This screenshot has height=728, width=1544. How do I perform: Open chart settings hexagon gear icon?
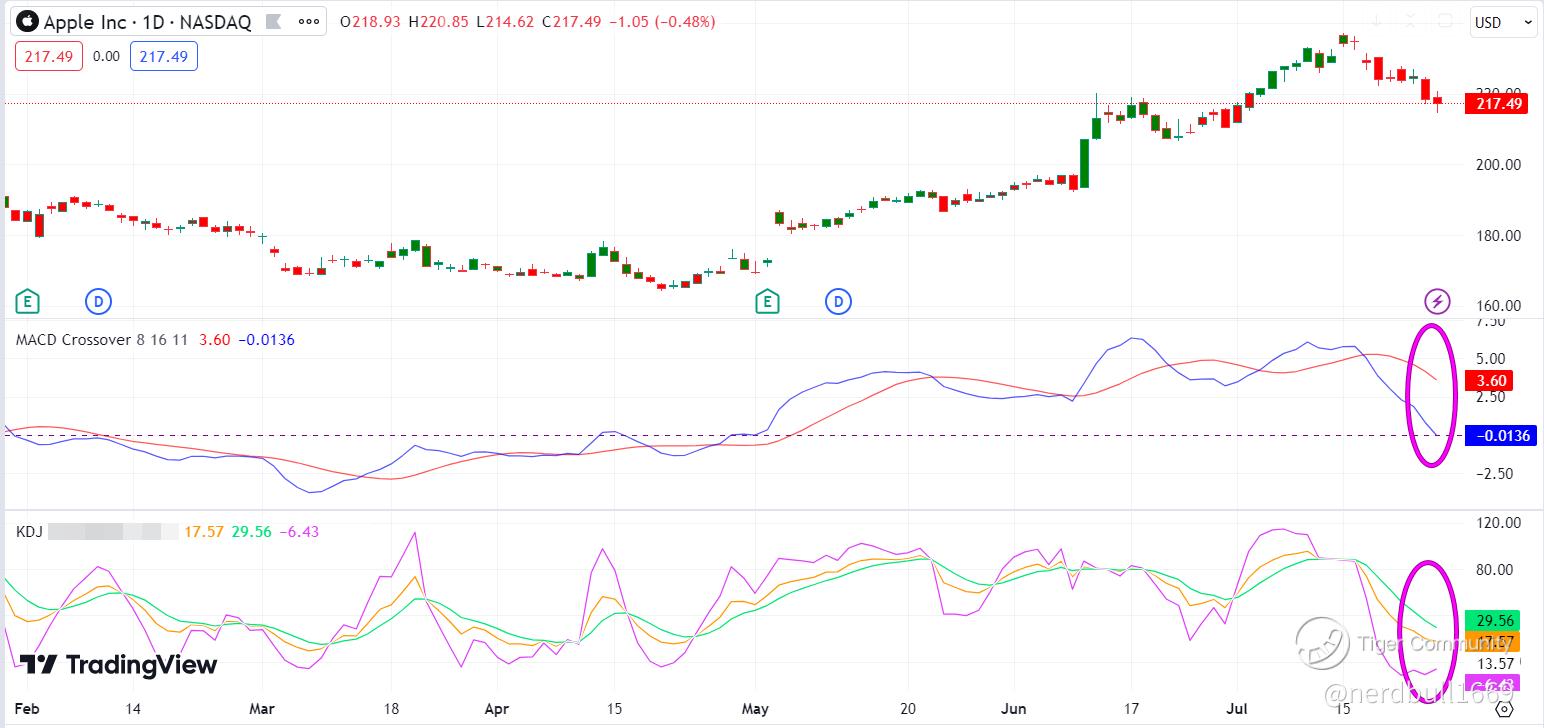pyautogui.click(x=1504, y=709)
